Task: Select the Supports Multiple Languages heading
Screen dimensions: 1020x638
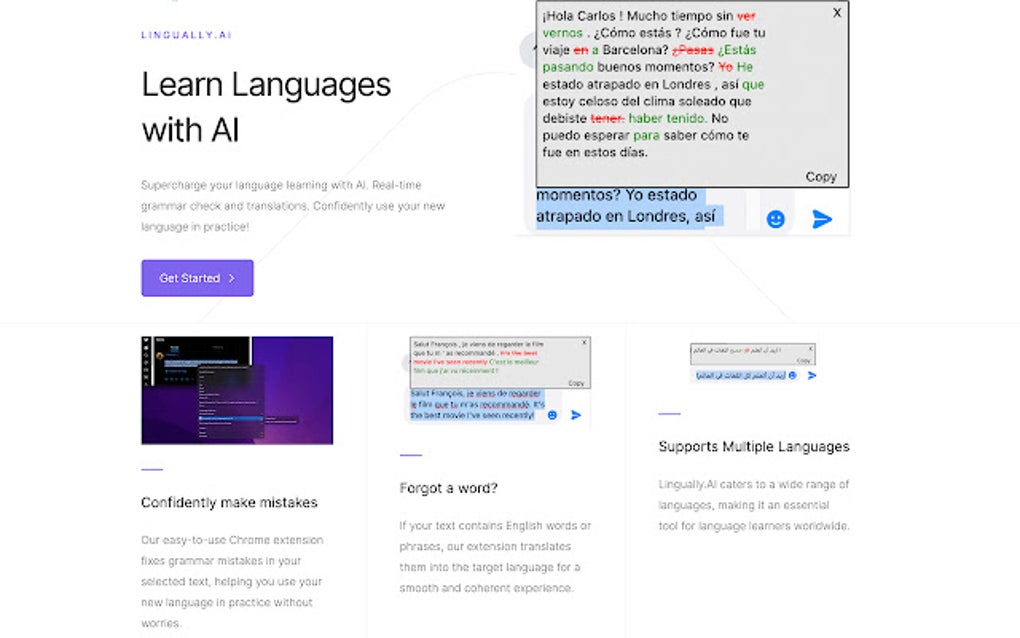Action: click(x=754, y=446)
